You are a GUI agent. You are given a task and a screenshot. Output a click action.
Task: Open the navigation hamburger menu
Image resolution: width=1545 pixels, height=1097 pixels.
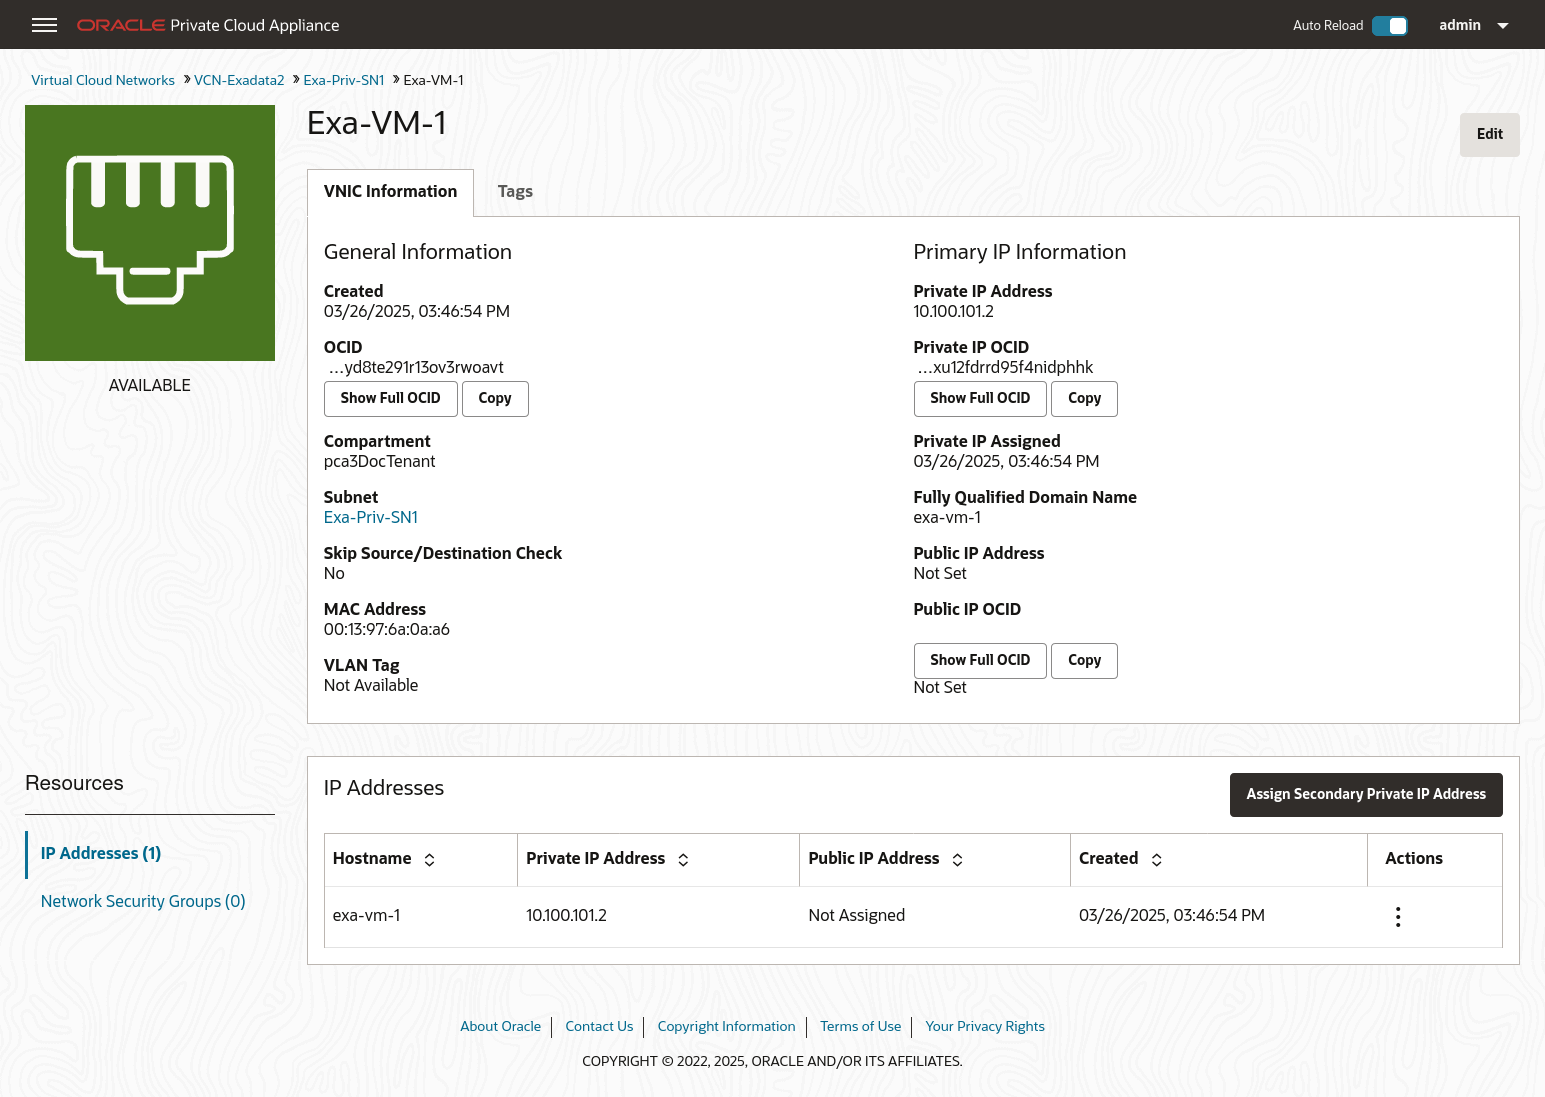(44, 25)
